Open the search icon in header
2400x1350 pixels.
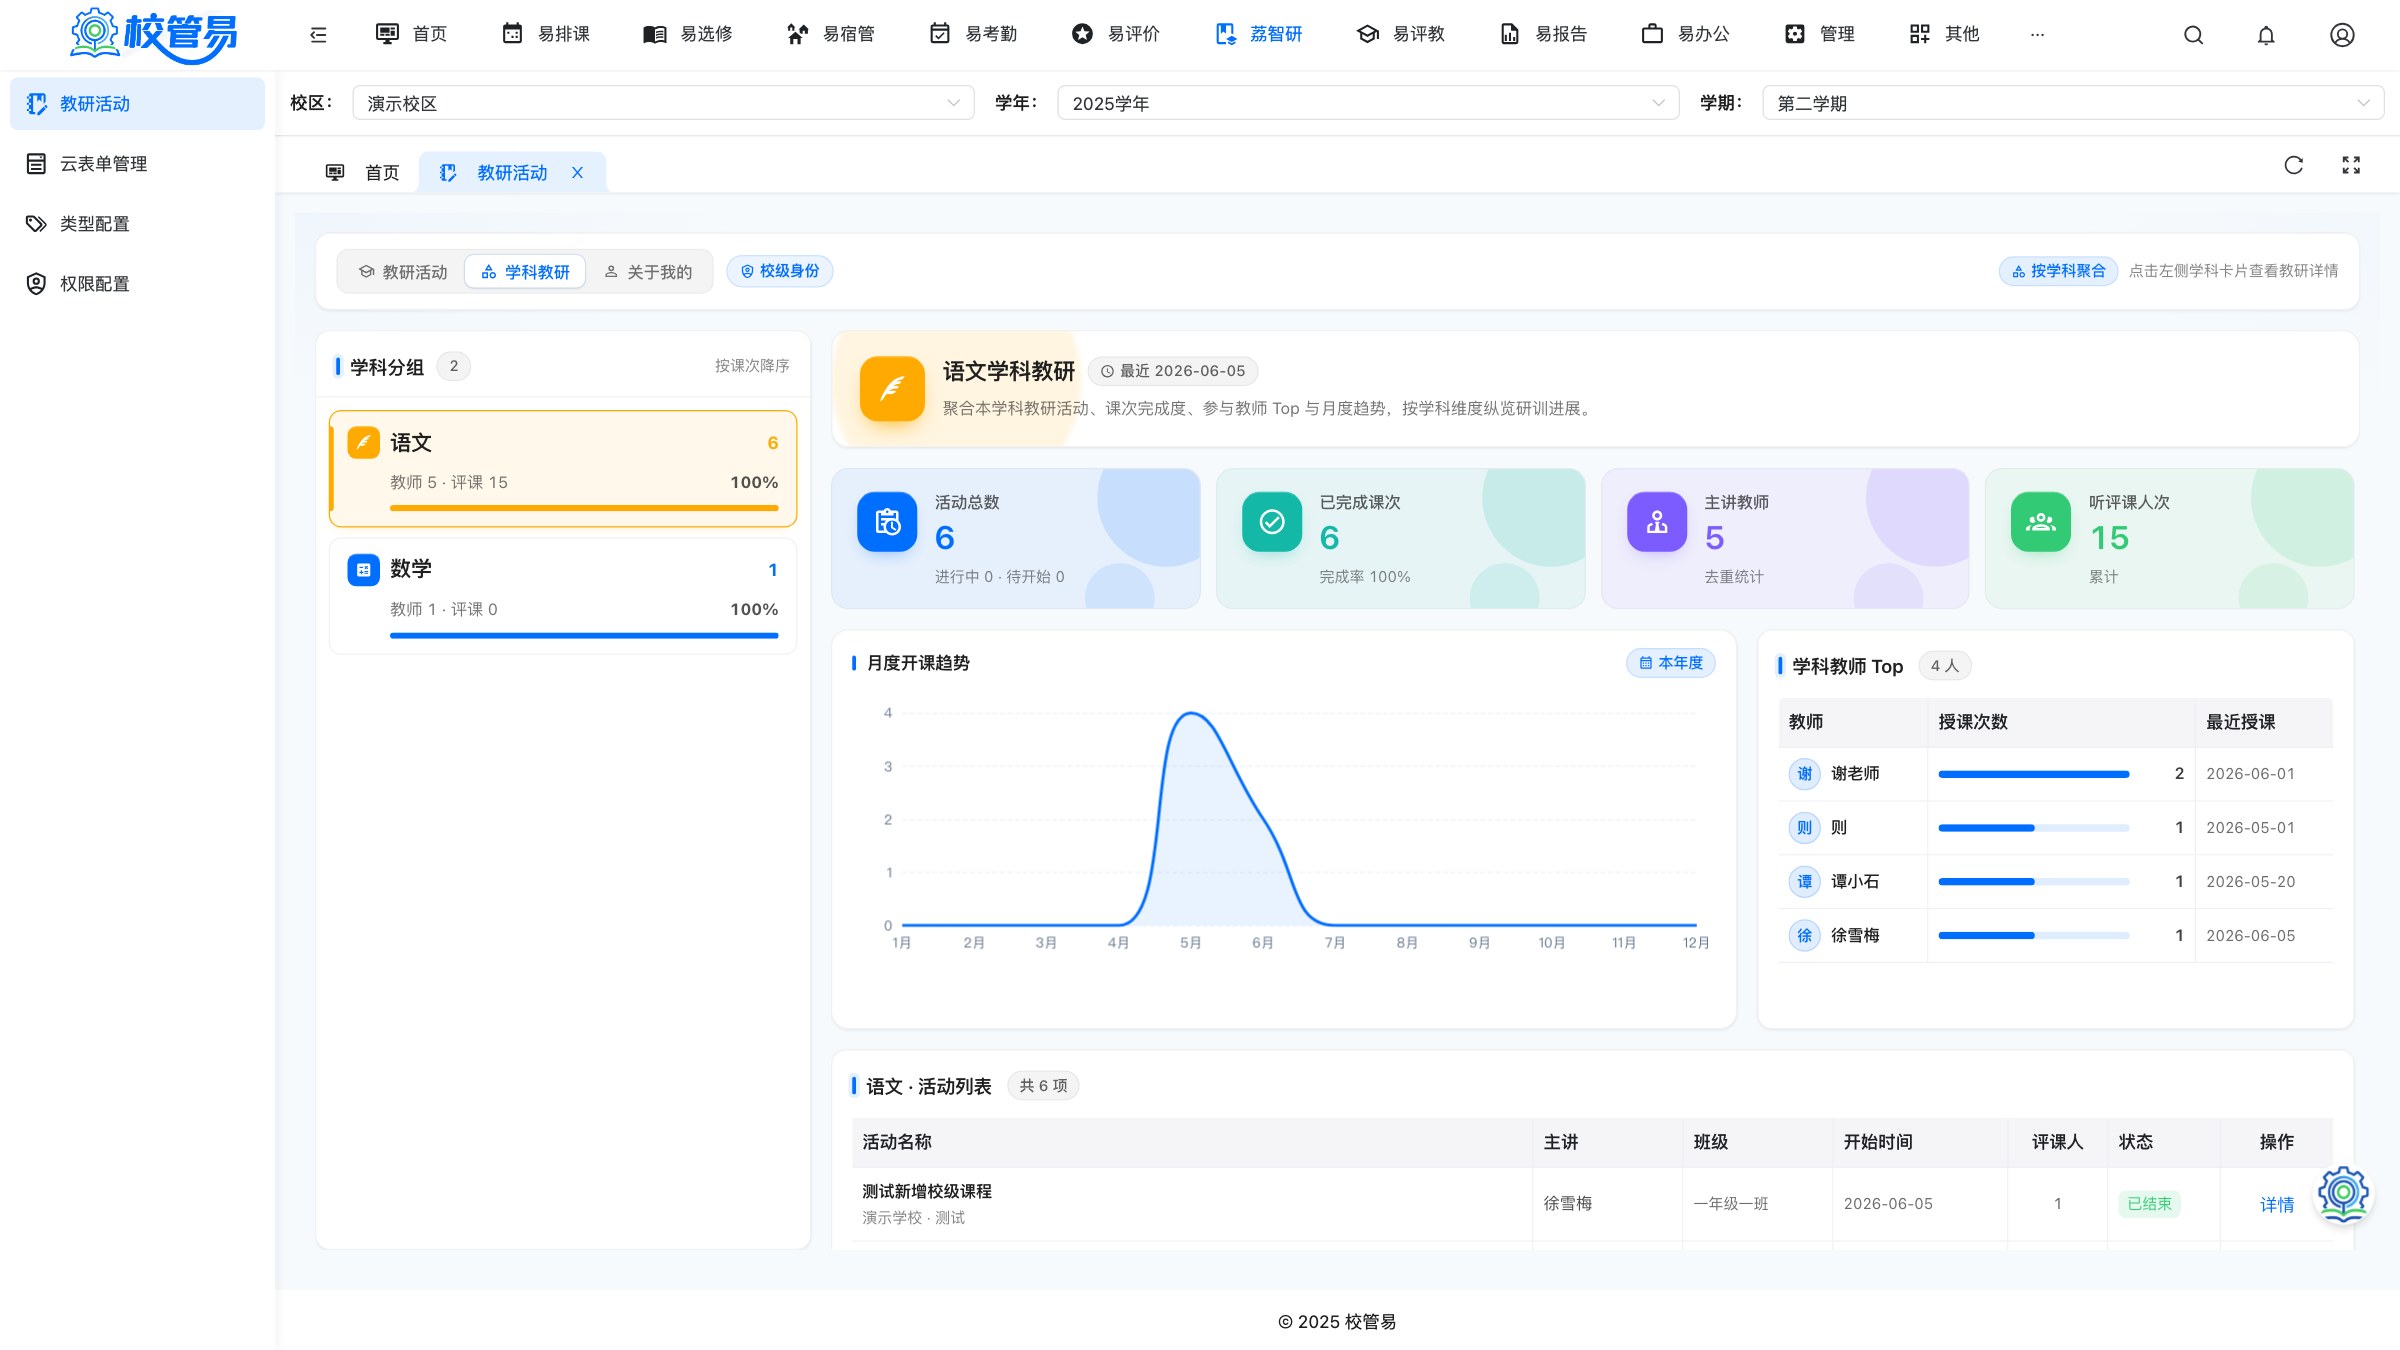coord(2193,35)
